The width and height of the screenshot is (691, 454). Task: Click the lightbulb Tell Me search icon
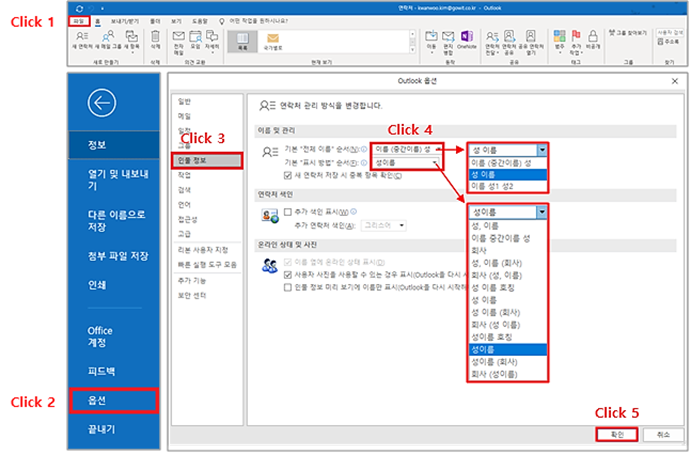tap(222, 21)
